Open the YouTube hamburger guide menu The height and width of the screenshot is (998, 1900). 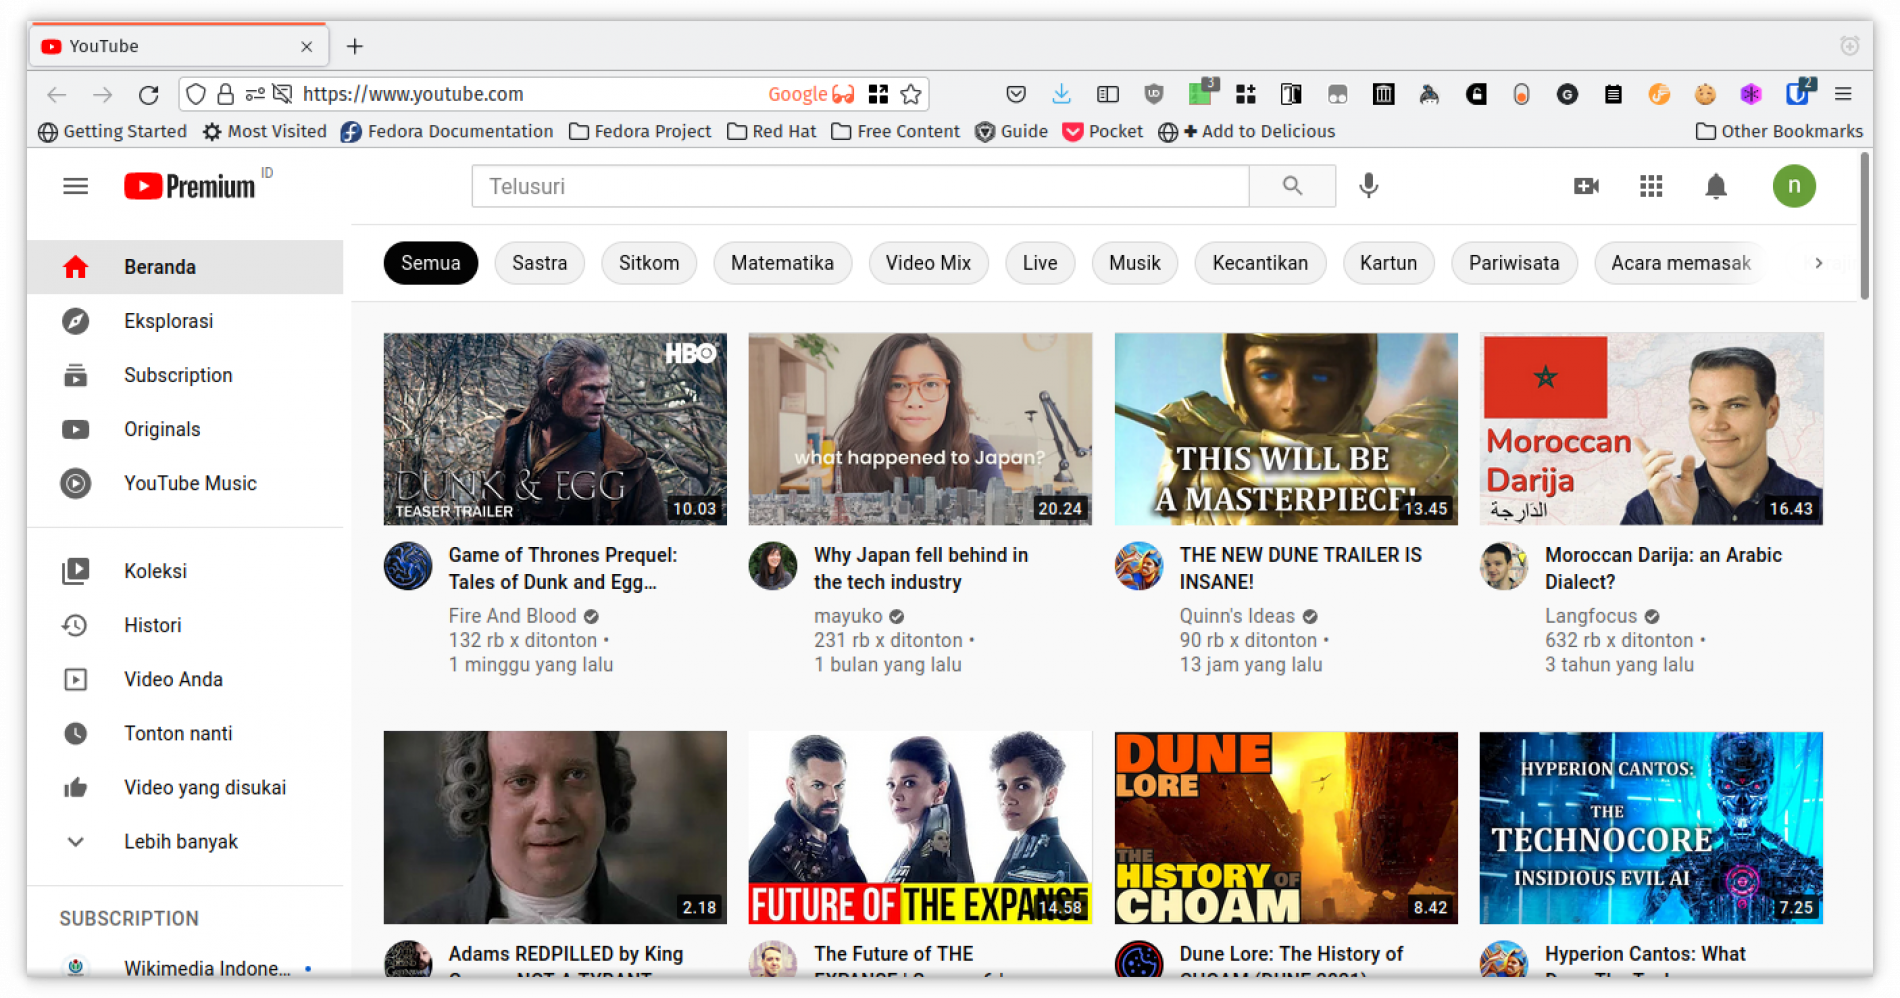coord(76,186)
